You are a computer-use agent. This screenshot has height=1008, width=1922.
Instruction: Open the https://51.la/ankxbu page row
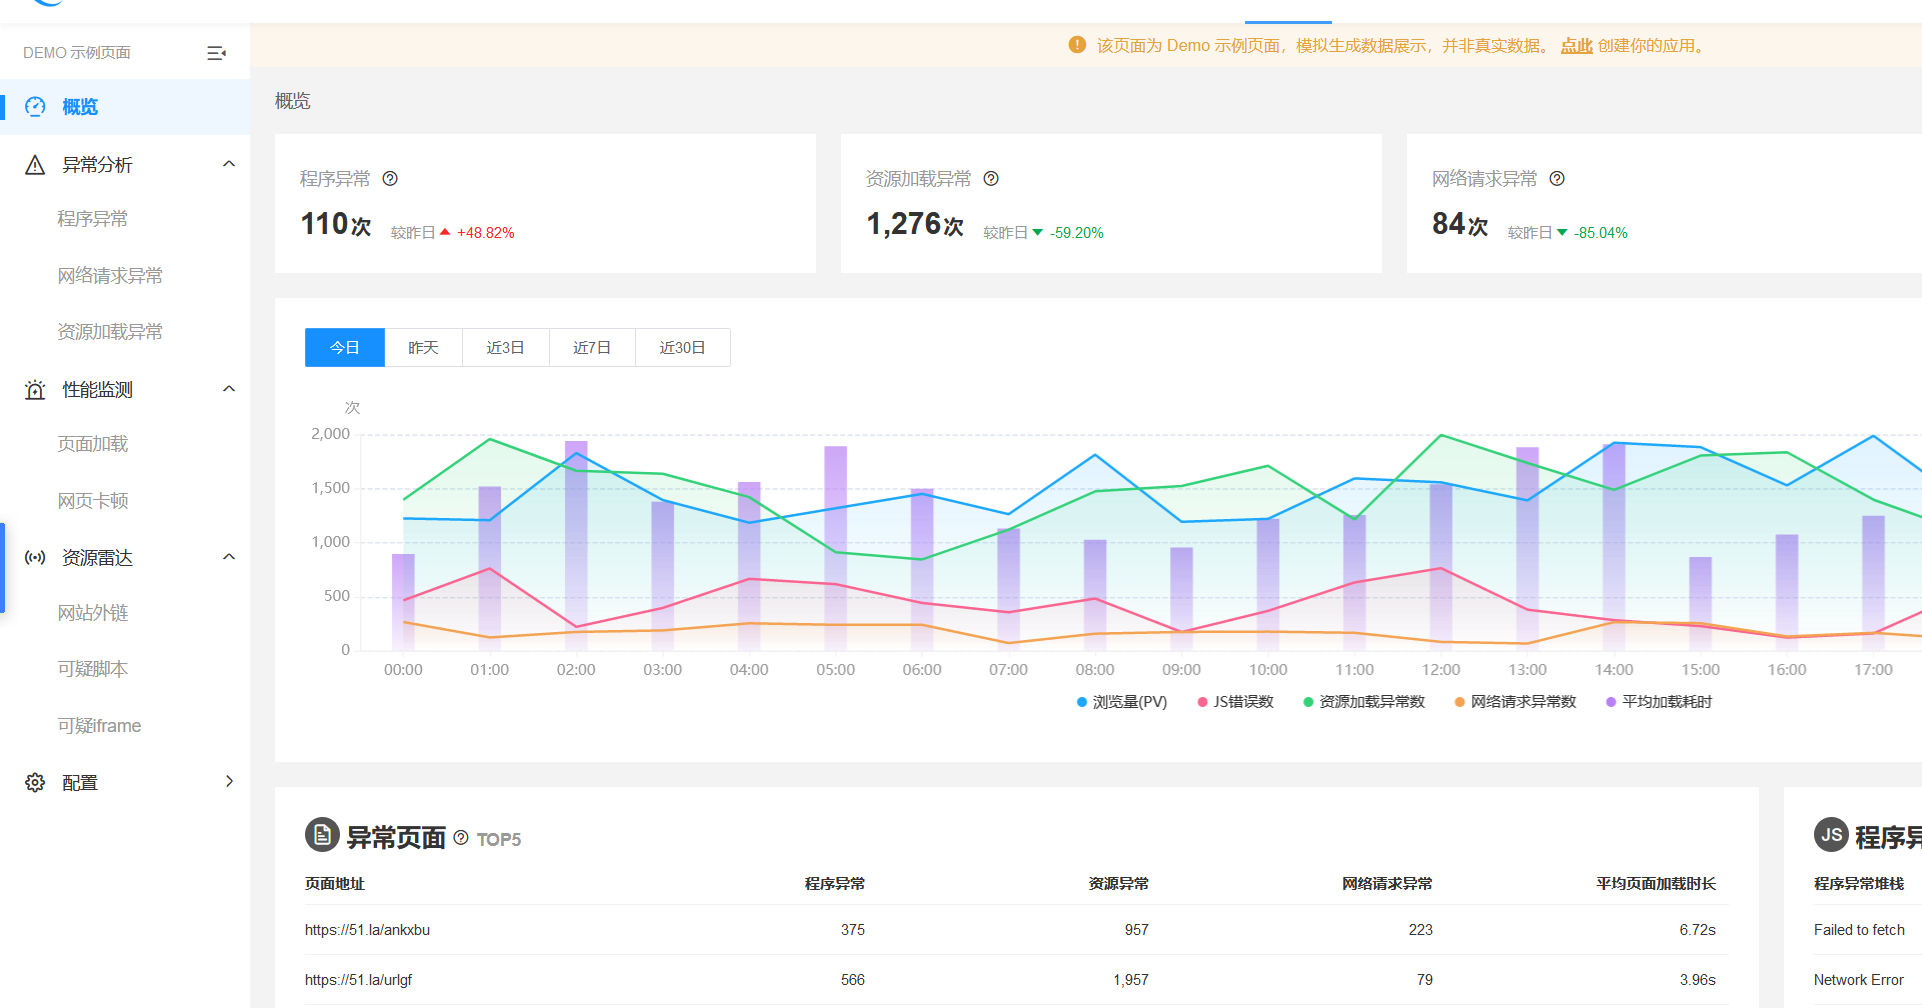click(x=1016, y=930)
